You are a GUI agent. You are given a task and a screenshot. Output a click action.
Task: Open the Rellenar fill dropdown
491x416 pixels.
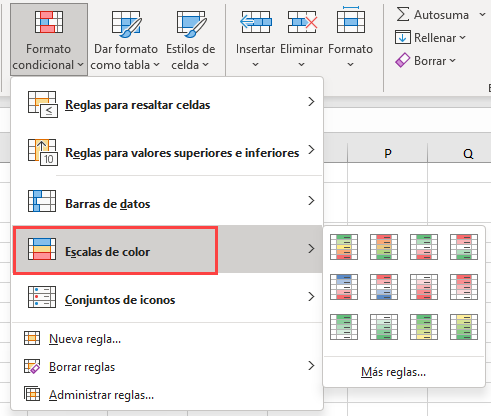pos(430,38)
